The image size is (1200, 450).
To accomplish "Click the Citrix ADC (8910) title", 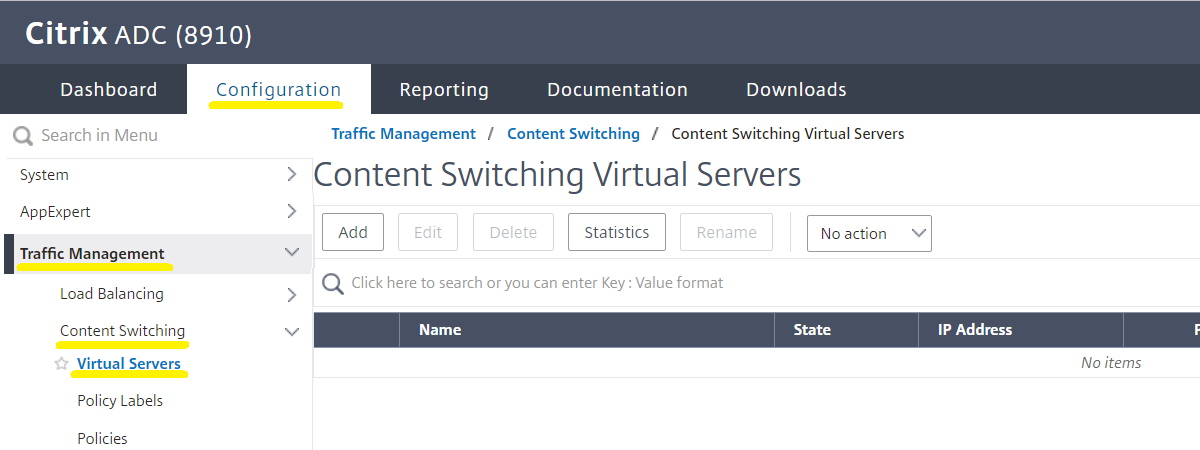I will (x=139, y=34).
